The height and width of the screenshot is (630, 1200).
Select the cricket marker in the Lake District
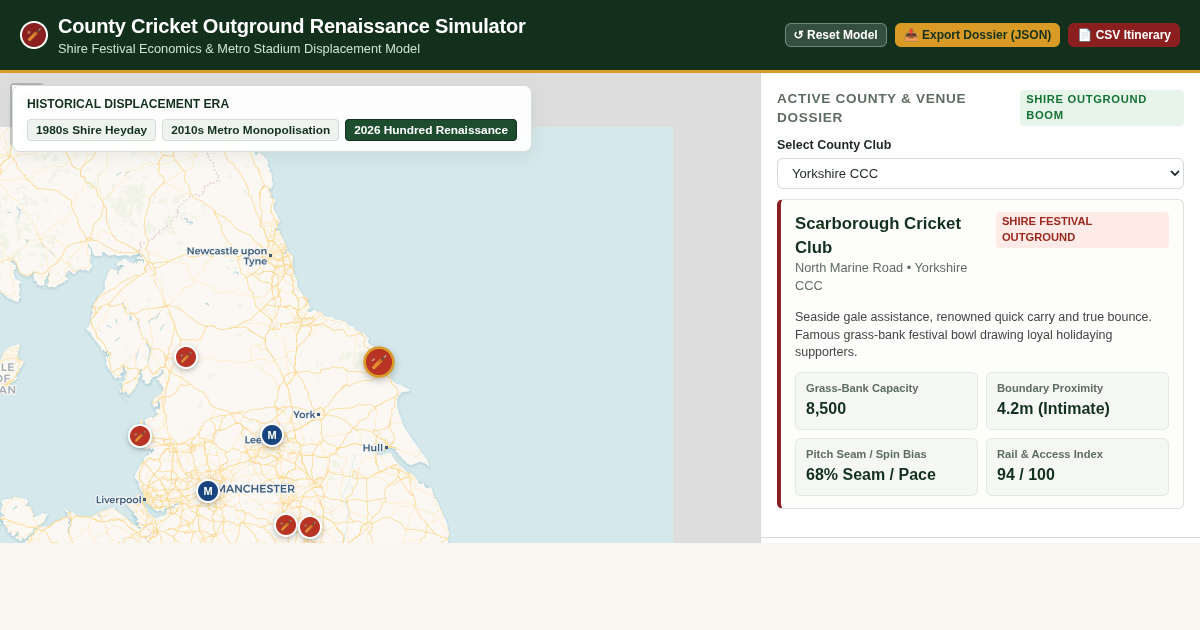[186, 357]
